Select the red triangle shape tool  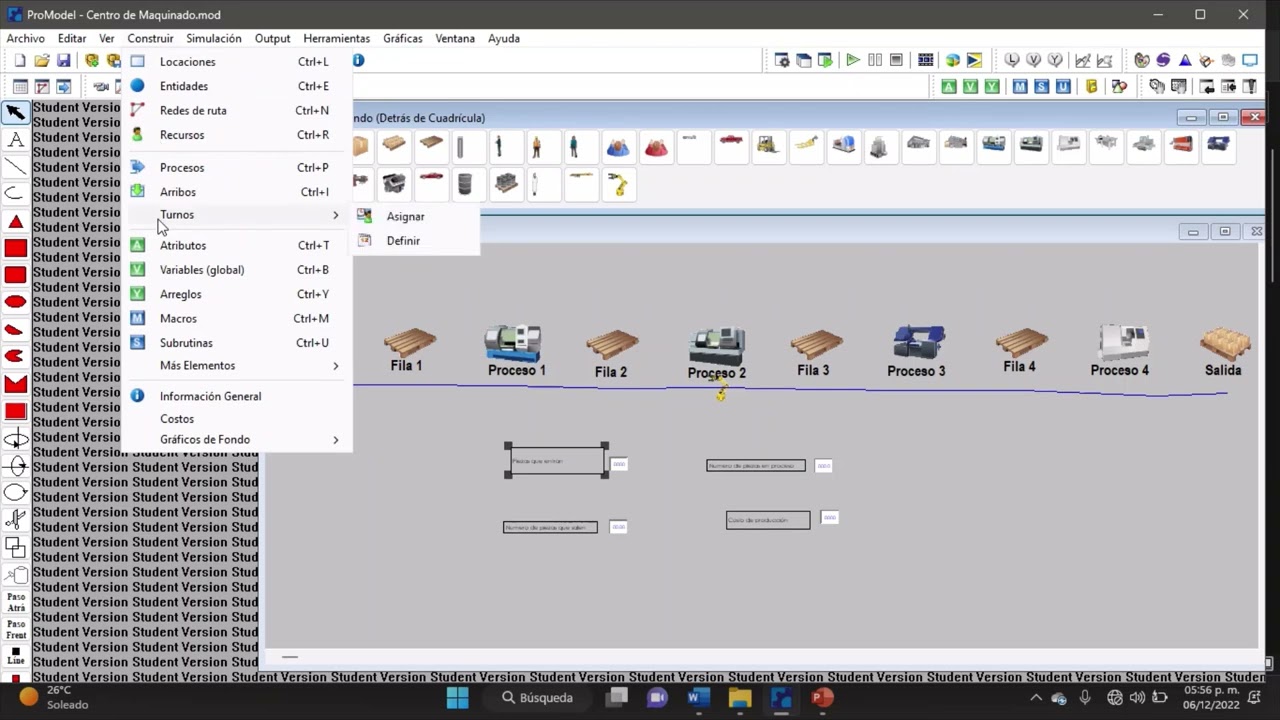[15, 221]
